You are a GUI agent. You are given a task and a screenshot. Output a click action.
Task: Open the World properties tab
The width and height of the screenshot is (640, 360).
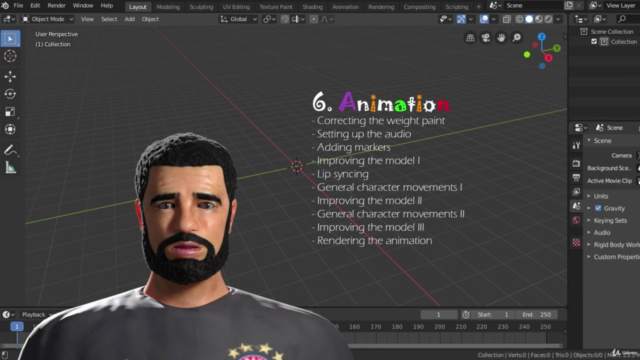(576, 220)
